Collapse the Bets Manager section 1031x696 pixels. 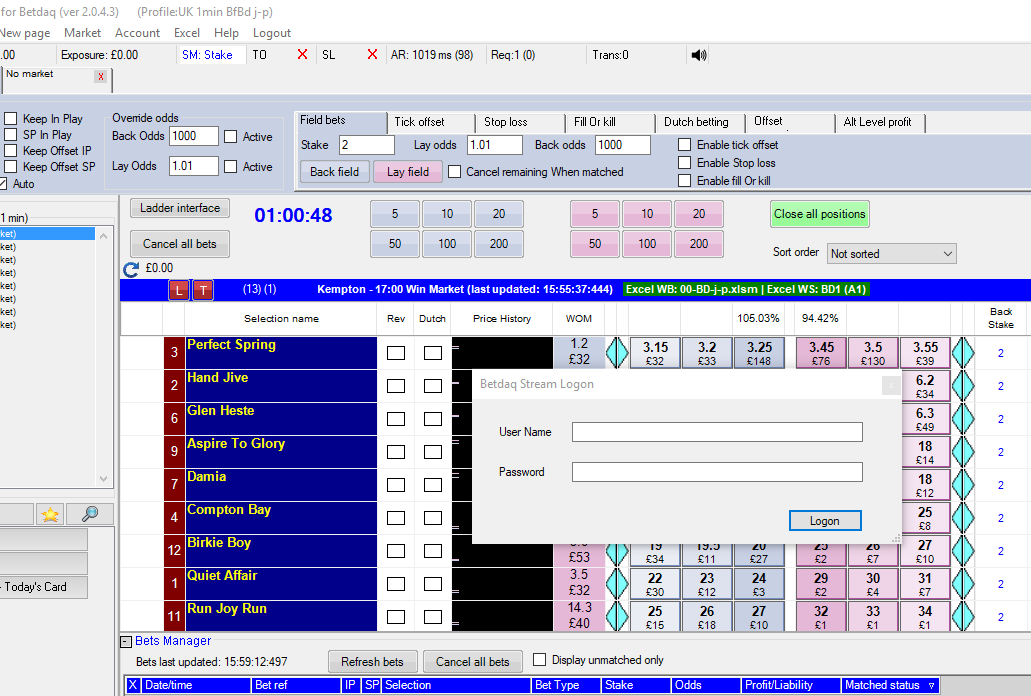[126, 641]
